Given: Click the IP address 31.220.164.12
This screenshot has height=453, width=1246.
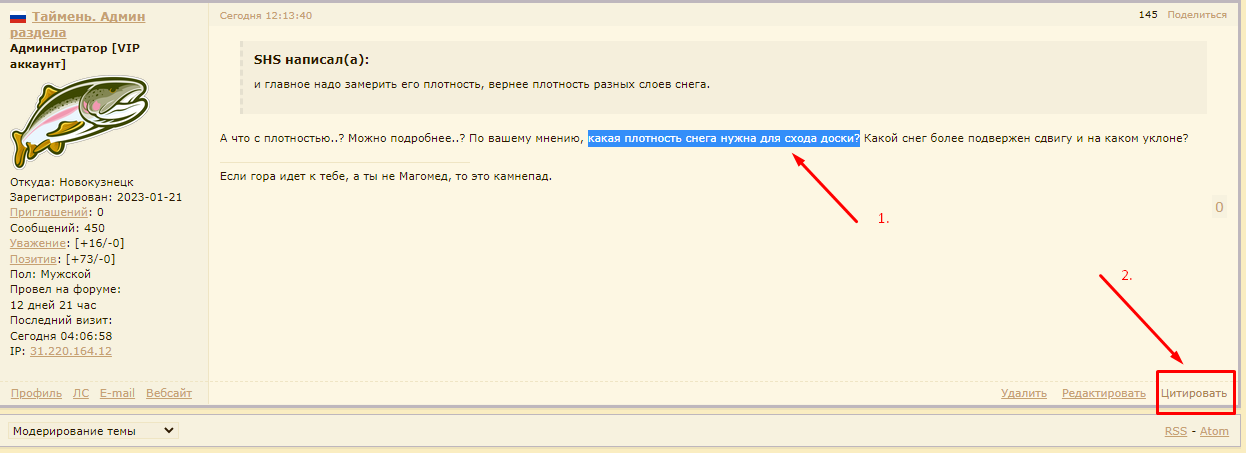Looking at the screenshot, I should click(x=71, y=352).
